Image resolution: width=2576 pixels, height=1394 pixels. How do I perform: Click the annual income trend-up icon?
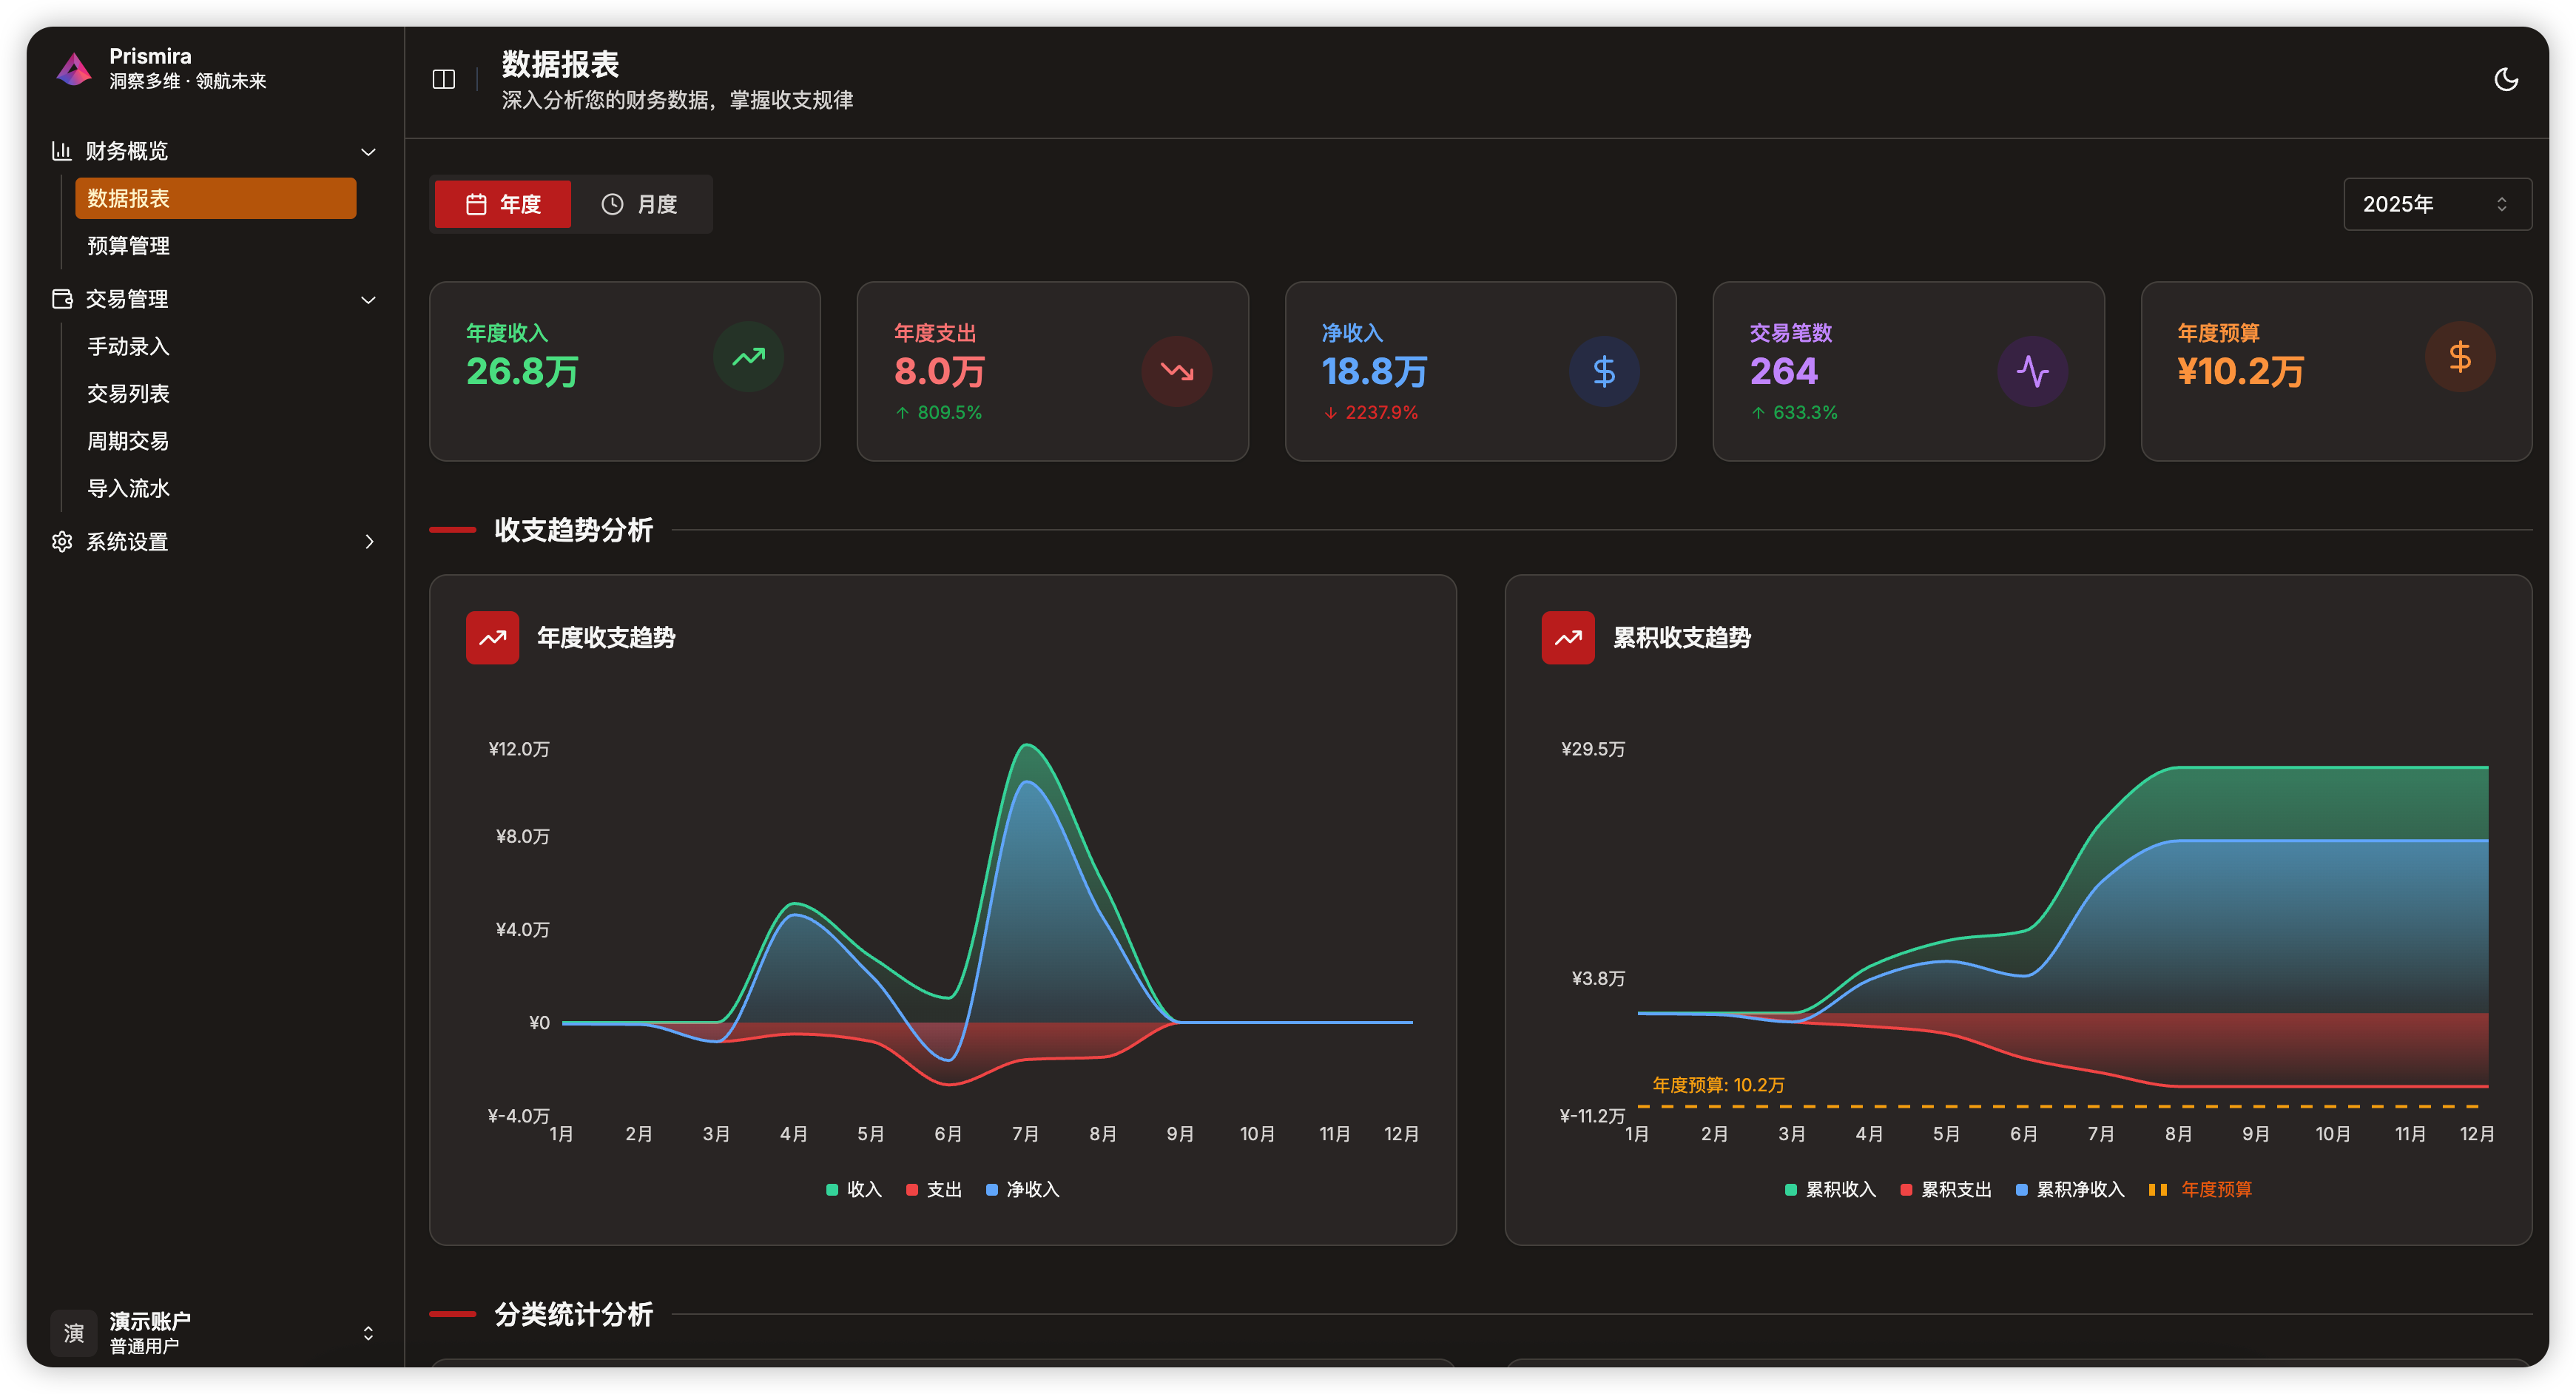[x=748, y=357]
